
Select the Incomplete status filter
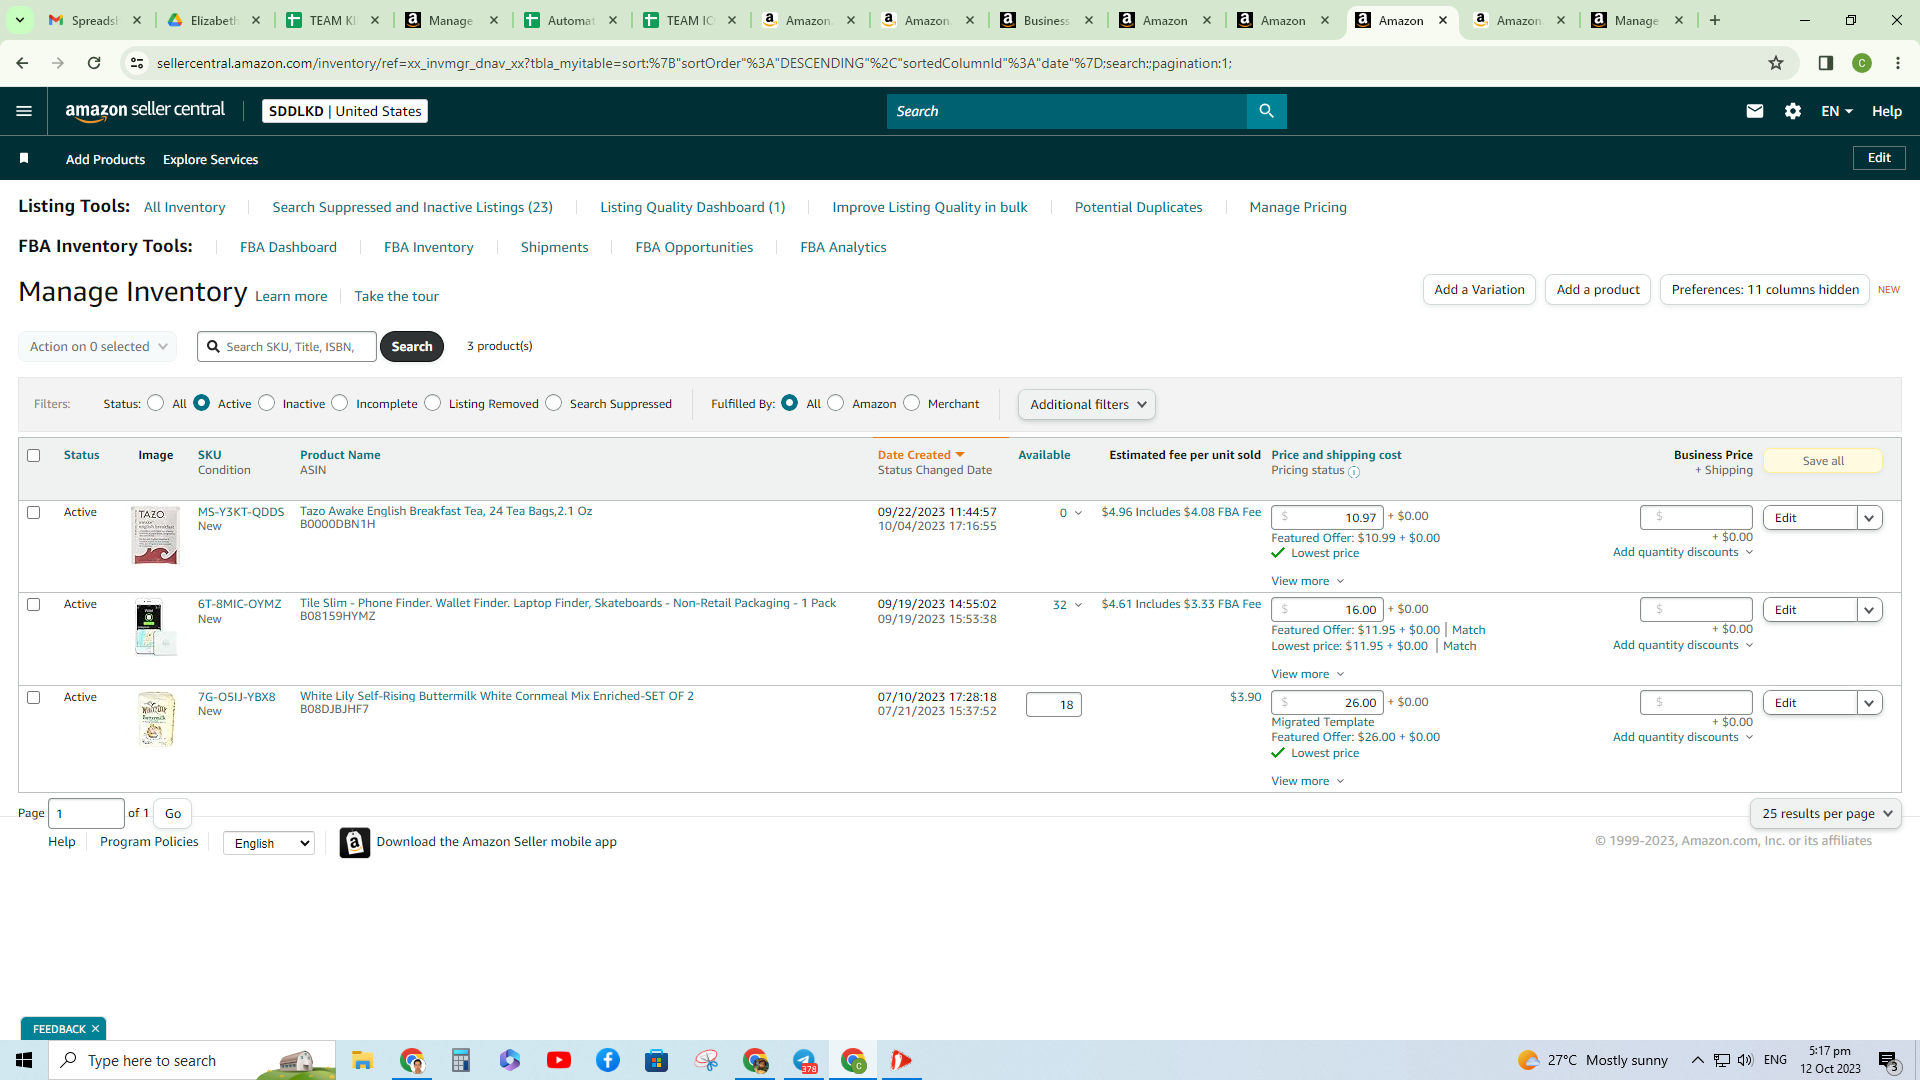coord(340,403)
